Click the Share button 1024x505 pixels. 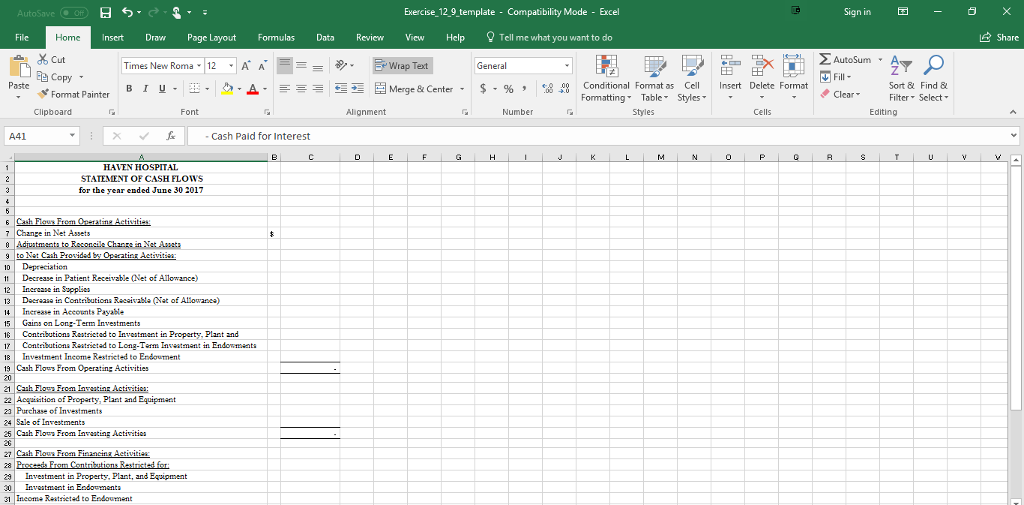(x=1000, y=38)
